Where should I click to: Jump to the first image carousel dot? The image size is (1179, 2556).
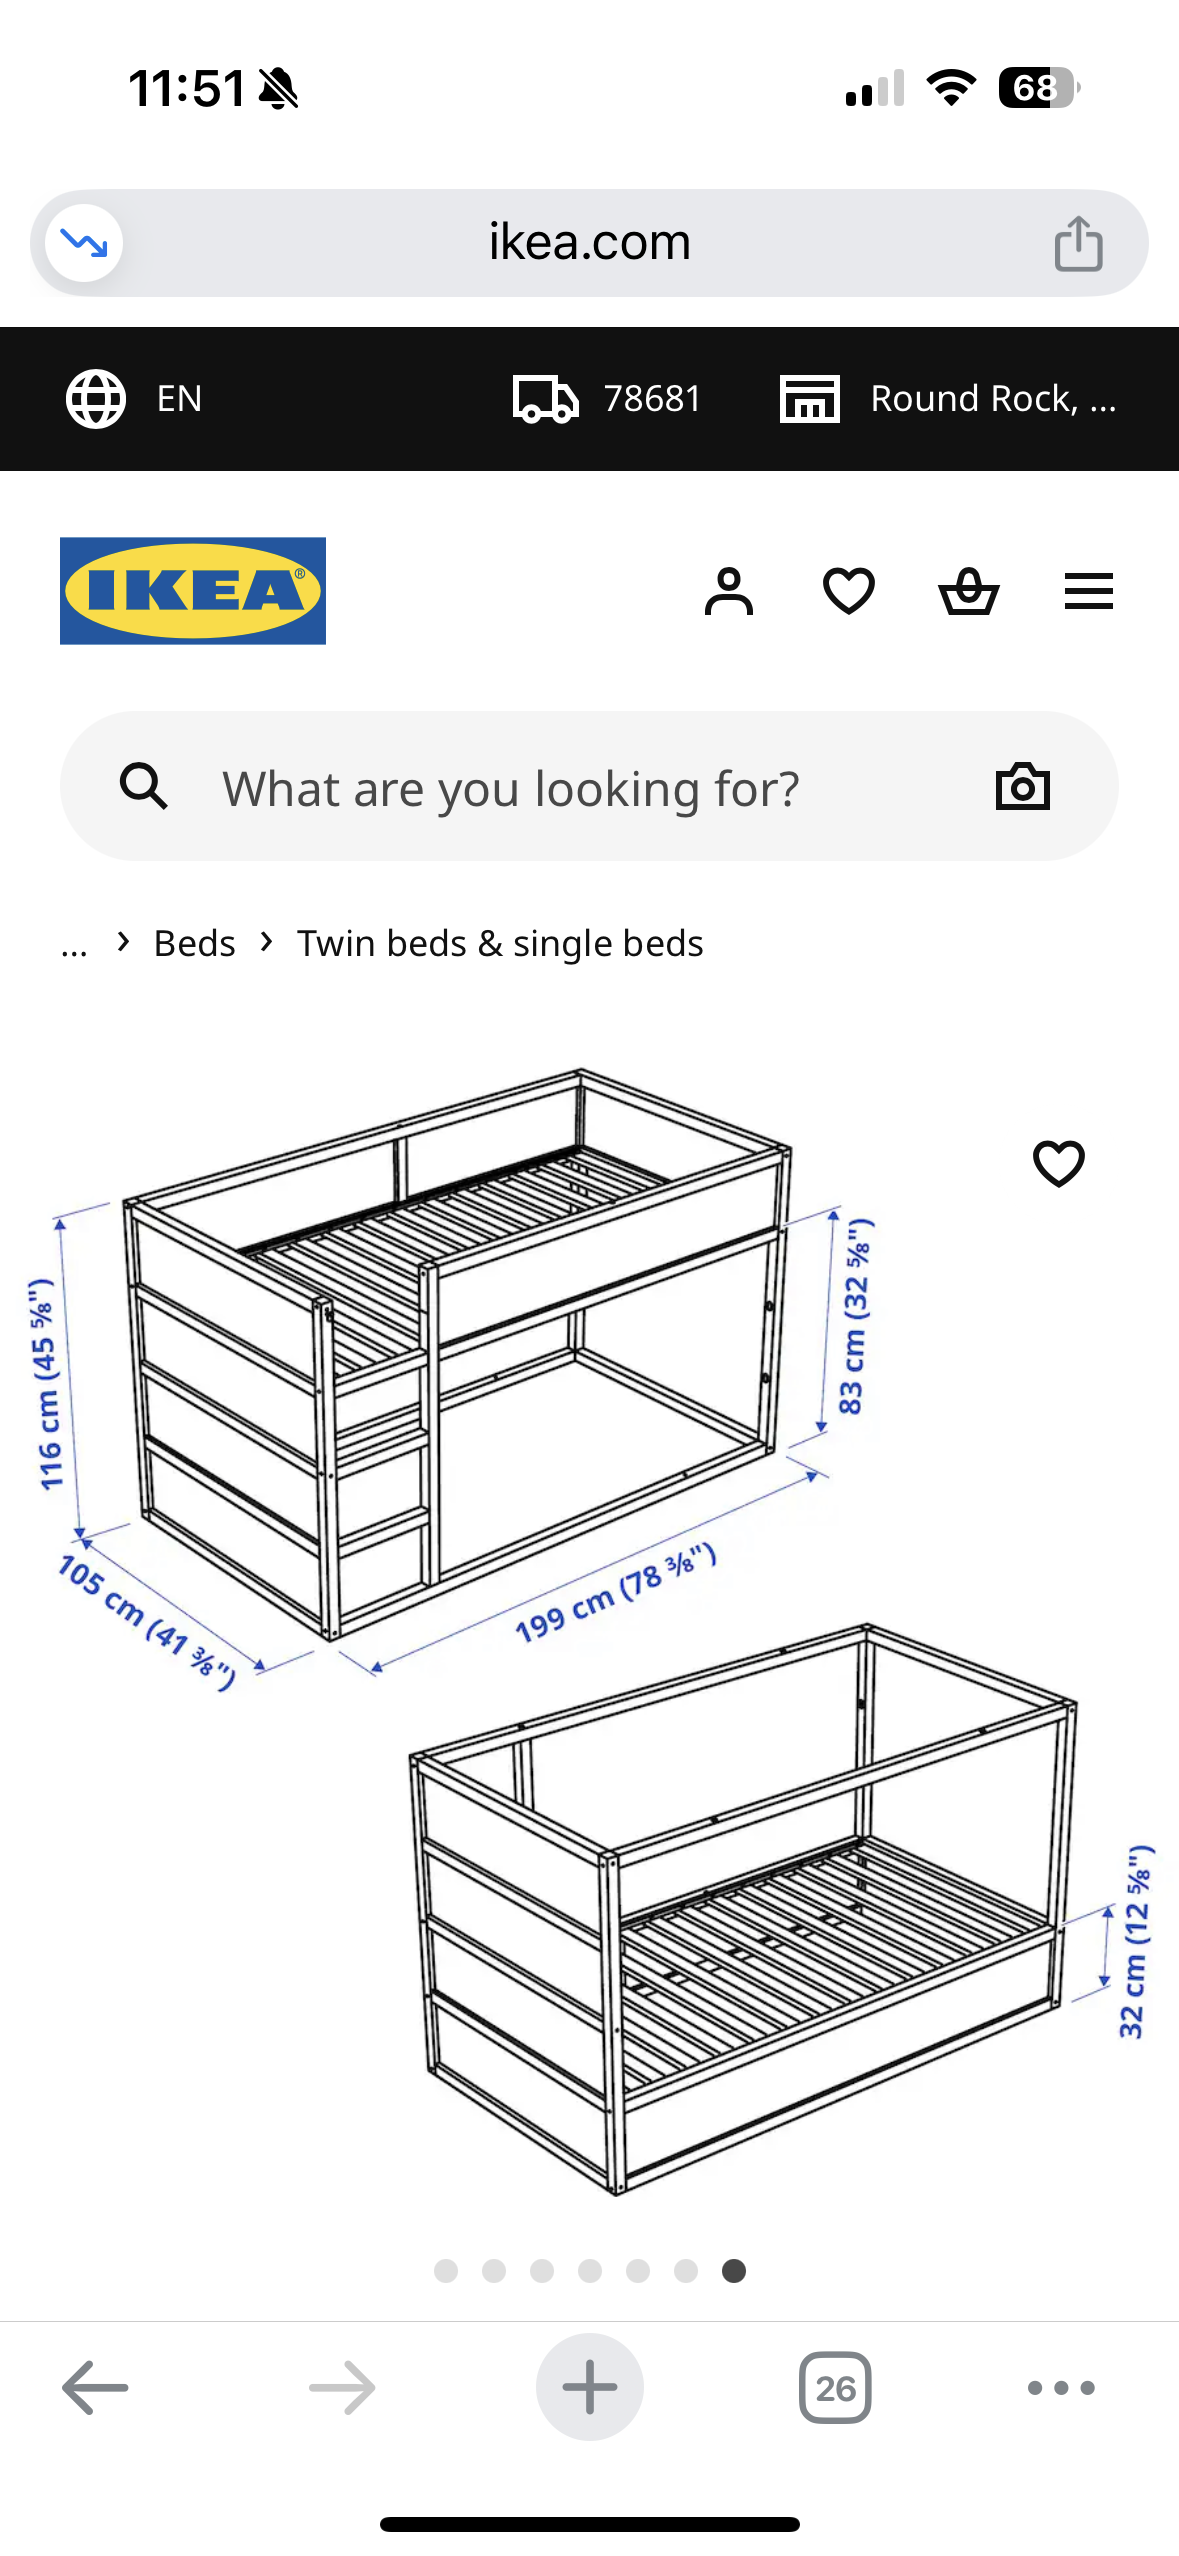click(446, 2271)
